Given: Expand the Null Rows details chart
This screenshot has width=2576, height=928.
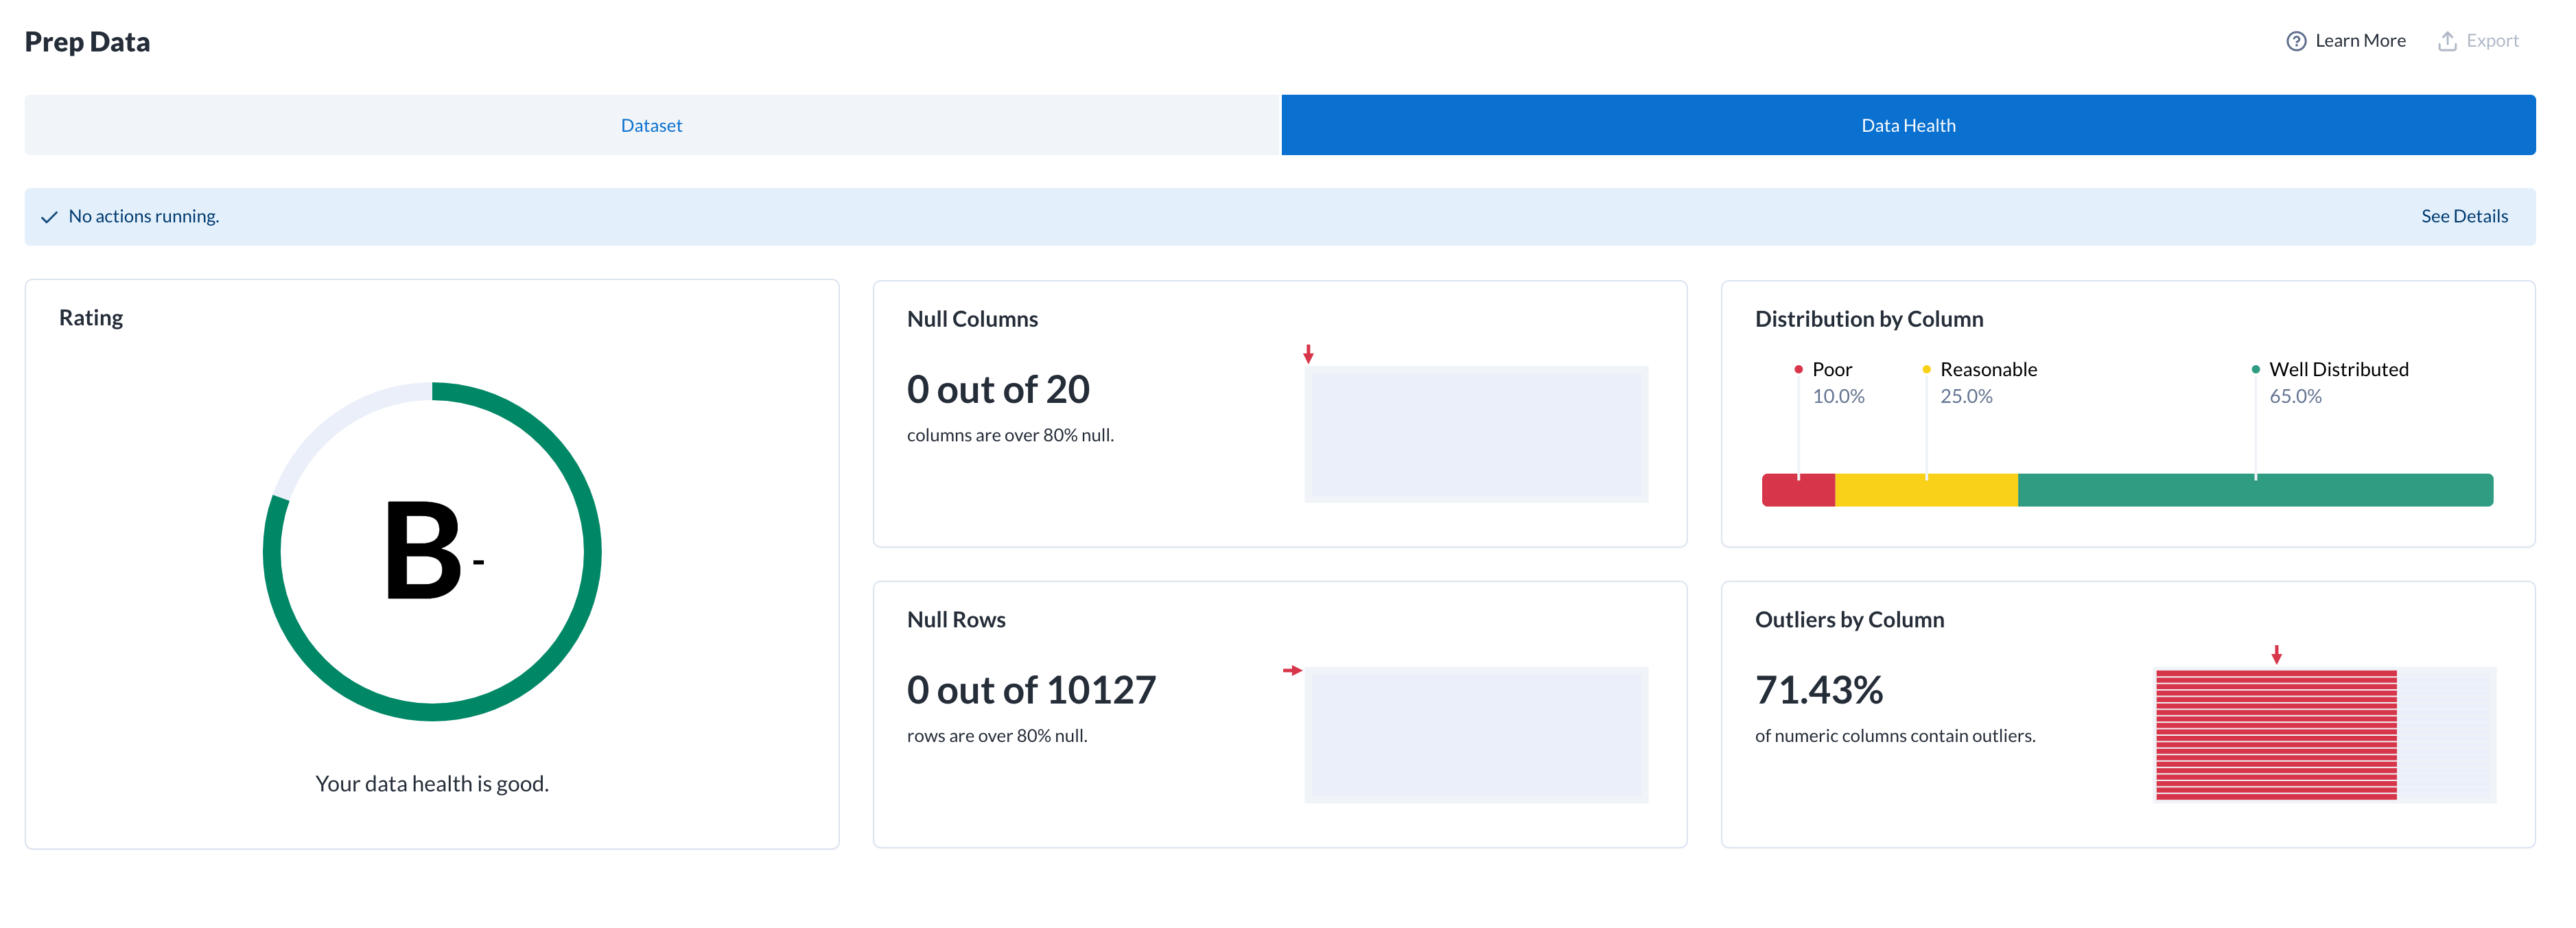Looking at the screenshot, I should [x=1476, y=735].
